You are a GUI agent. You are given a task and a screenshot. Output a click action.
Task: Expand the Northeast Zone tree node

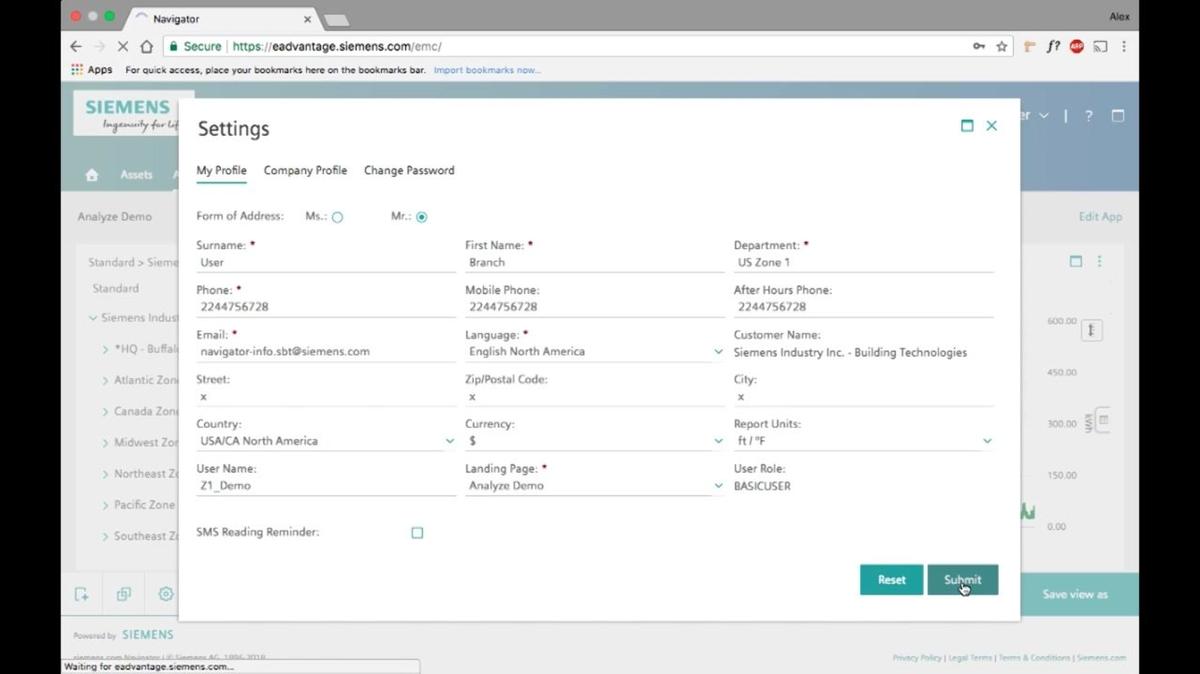coord(105,474)
